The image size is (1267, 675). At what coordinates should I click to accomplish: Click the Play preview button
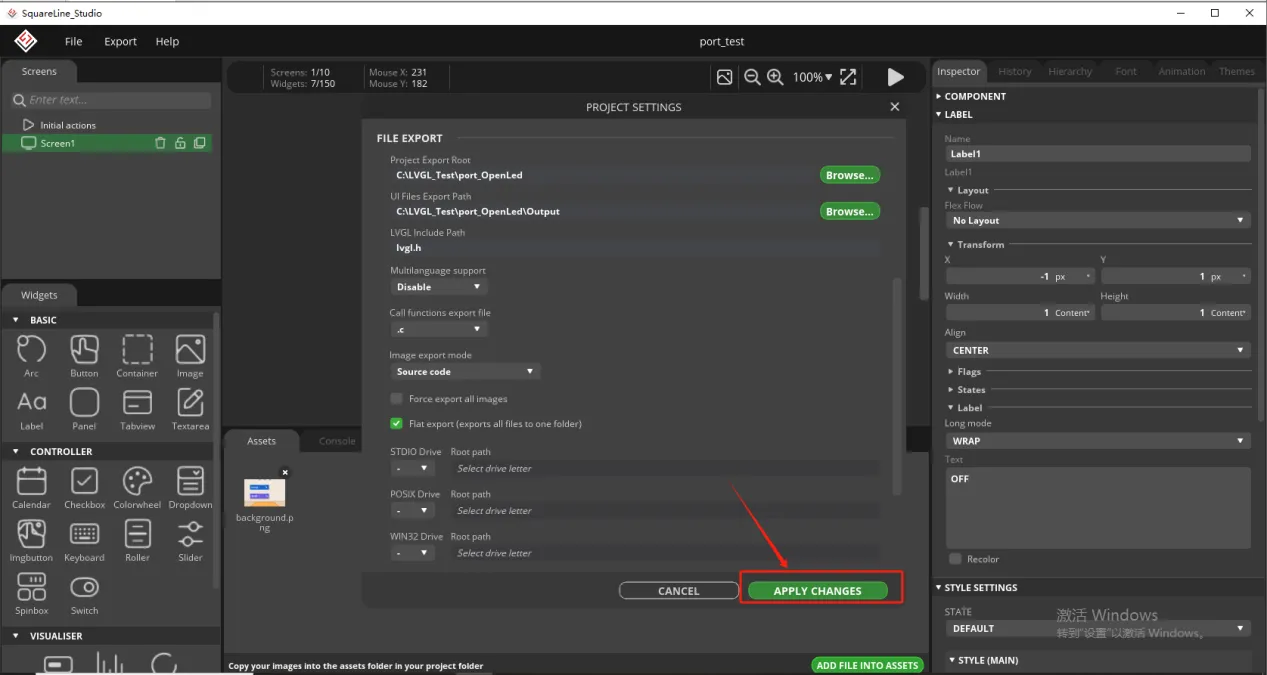click(x=895, y=77)
